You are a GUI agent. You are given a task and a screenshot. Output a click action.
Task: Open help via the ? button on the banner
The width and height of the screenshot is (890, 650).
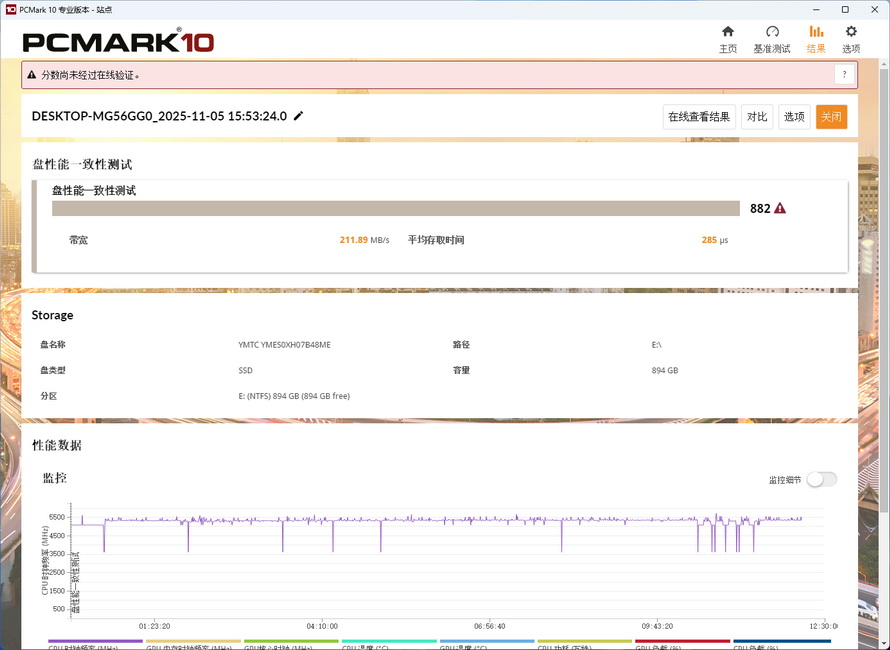click(x=844, y=74)
